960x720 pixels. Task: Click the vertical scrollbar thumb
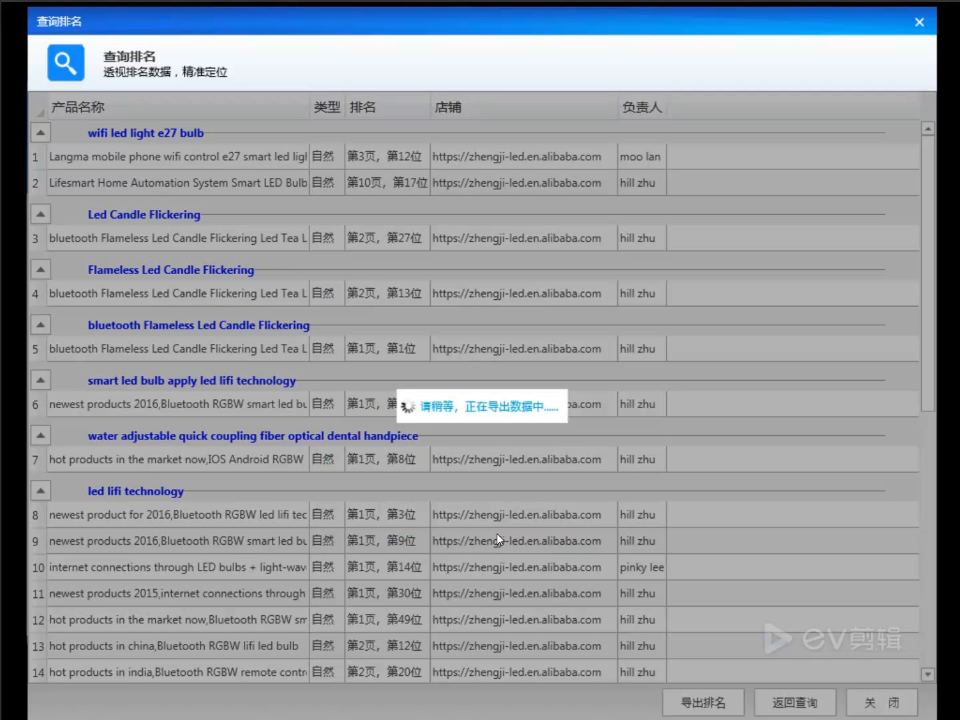(928, 273)
